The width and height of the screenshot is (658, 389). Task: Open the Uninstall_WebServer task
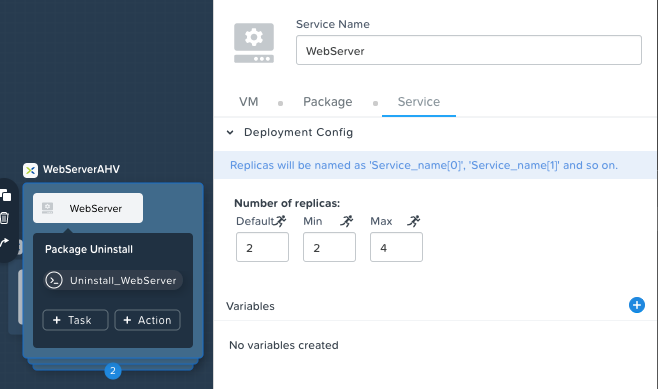pos(113,280)
